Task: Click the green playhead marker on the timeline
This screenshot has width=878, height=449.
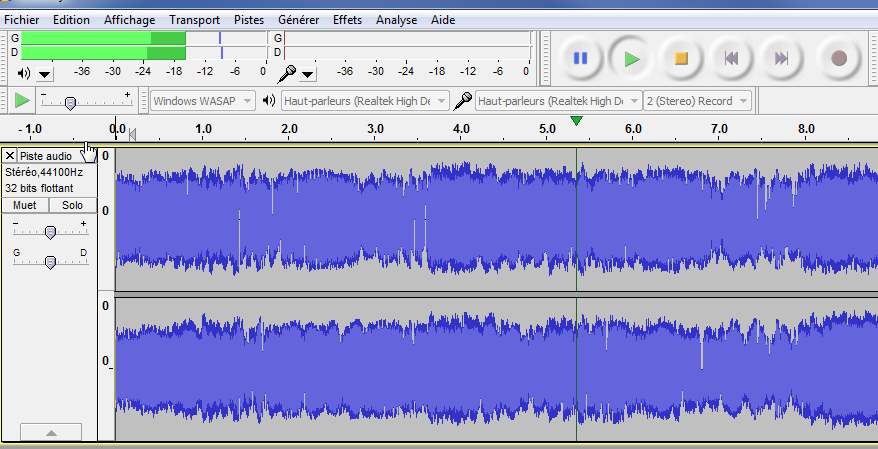Action: pyautogui.click(x=576, y=121)
